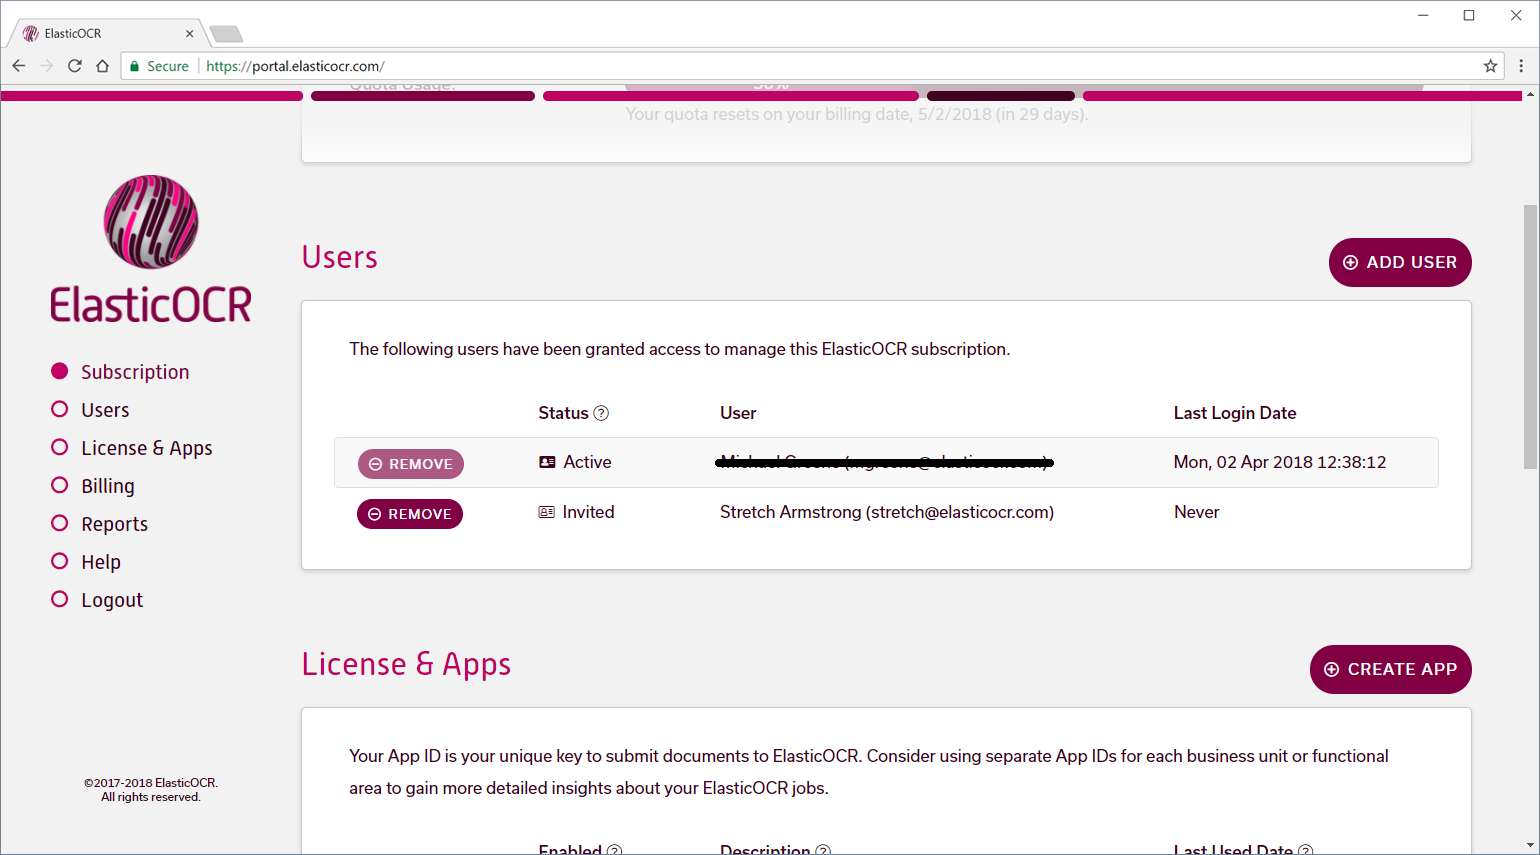Open the Billing page

click(x=108, y=486)
